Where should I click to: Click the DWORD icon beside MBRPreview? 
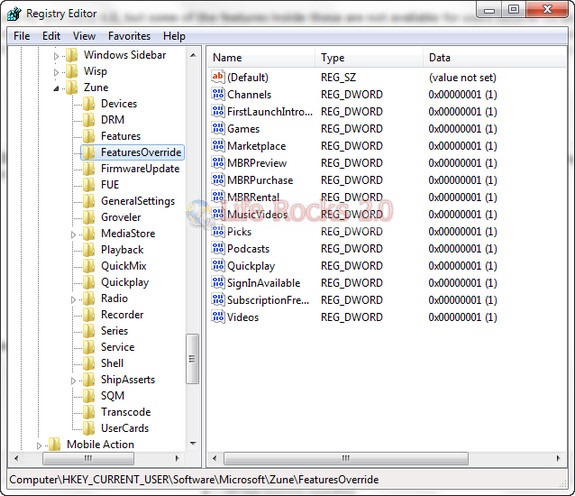click(218, 163)
